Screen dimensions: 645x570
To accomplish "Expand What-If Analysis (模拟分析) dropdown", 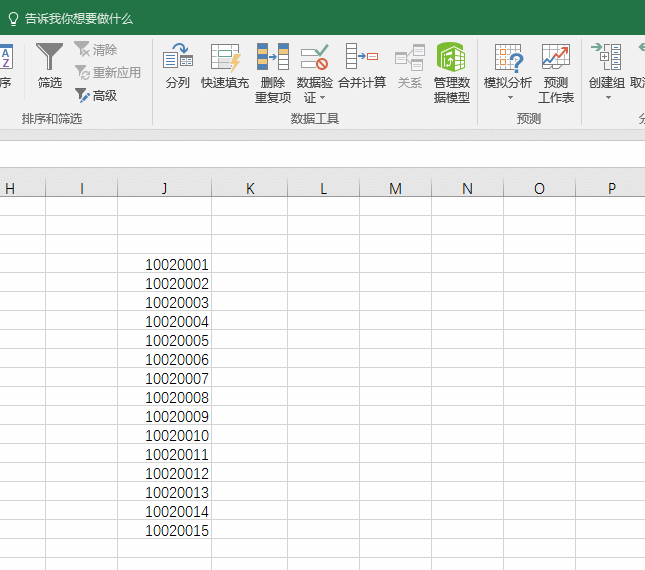I will tap(508, 98).
